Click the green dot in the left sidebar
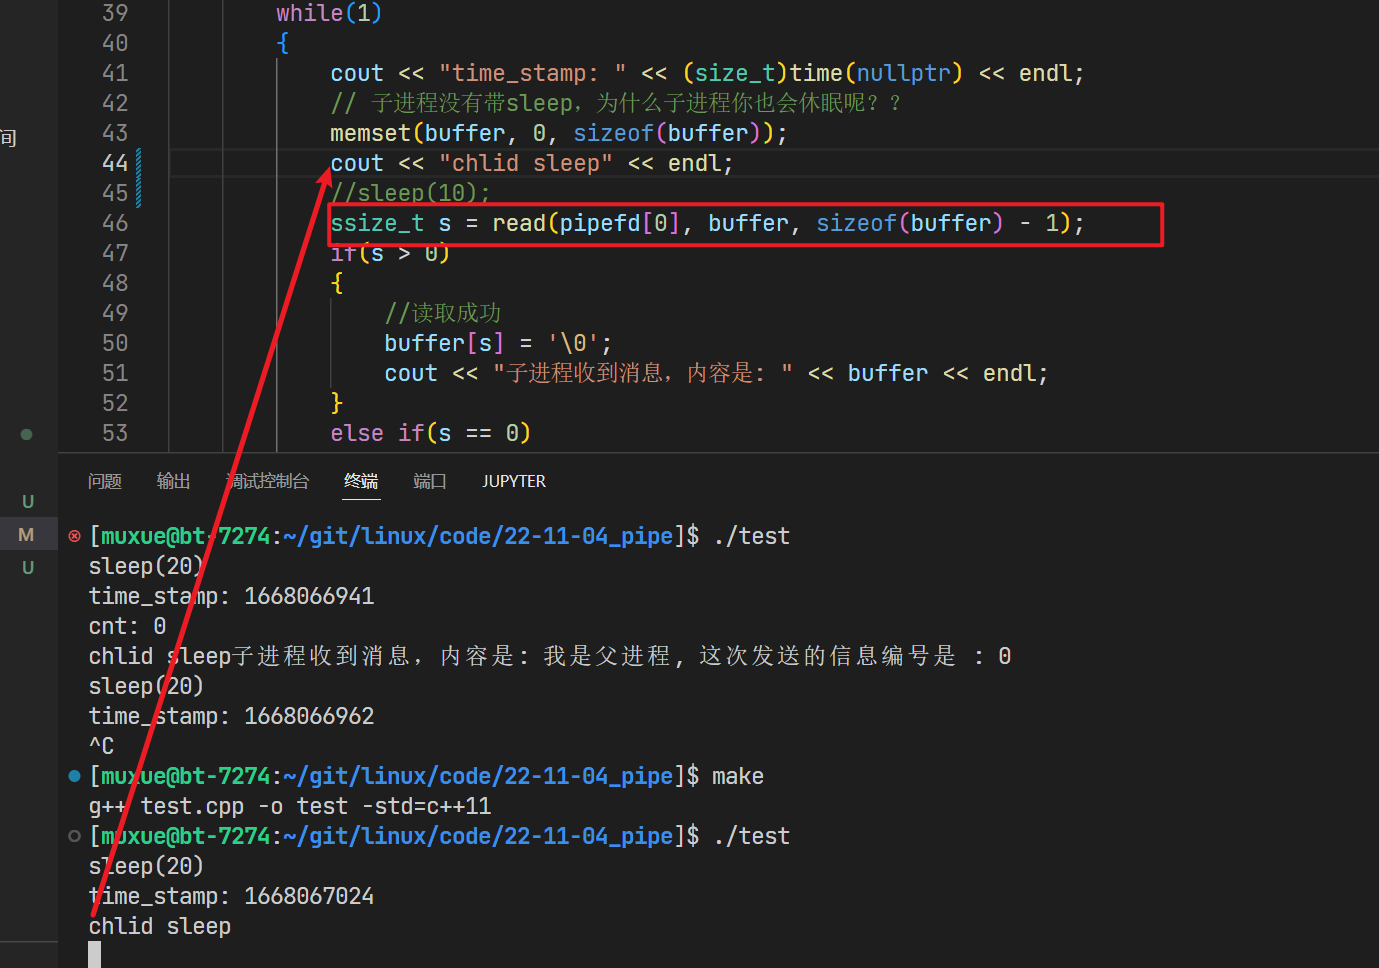 [x=27, y=434]
